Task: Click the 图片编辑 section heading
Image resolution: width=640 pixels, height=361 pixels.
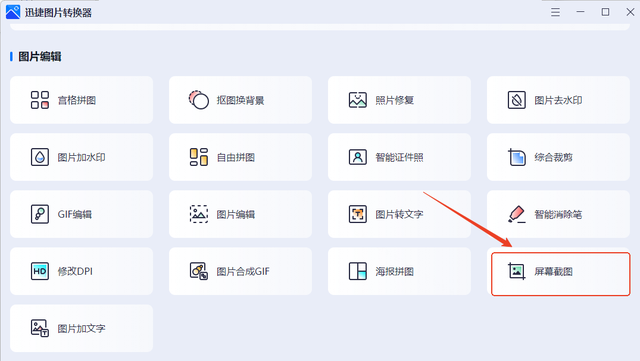Action: (x=40, y=56)
